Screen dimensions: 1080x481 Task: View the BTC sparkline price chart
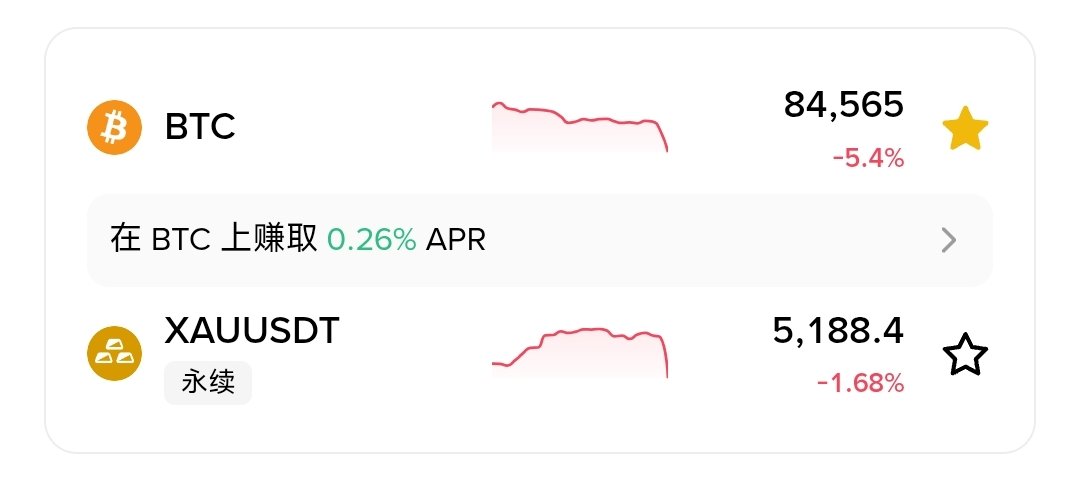point(579,125)
